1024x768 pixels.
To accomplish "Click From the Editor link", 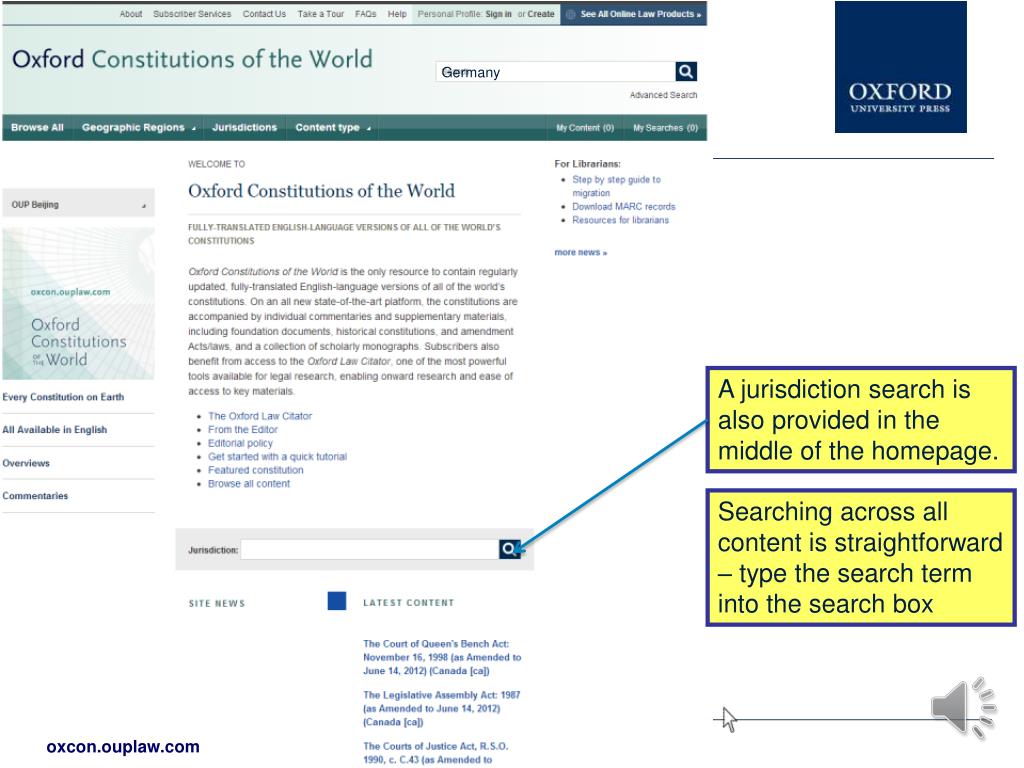I will (243, 430).
